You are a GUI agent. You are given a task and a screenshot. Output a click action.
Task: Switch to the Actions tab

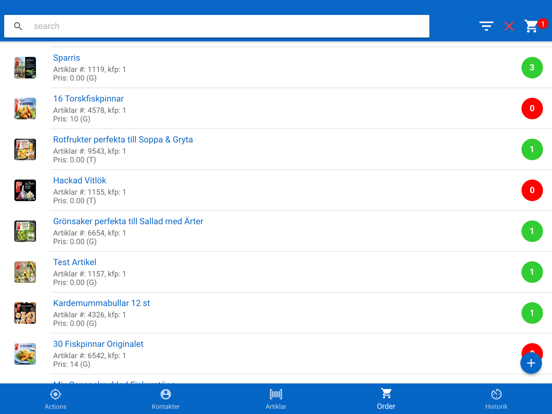click(55, 399)
